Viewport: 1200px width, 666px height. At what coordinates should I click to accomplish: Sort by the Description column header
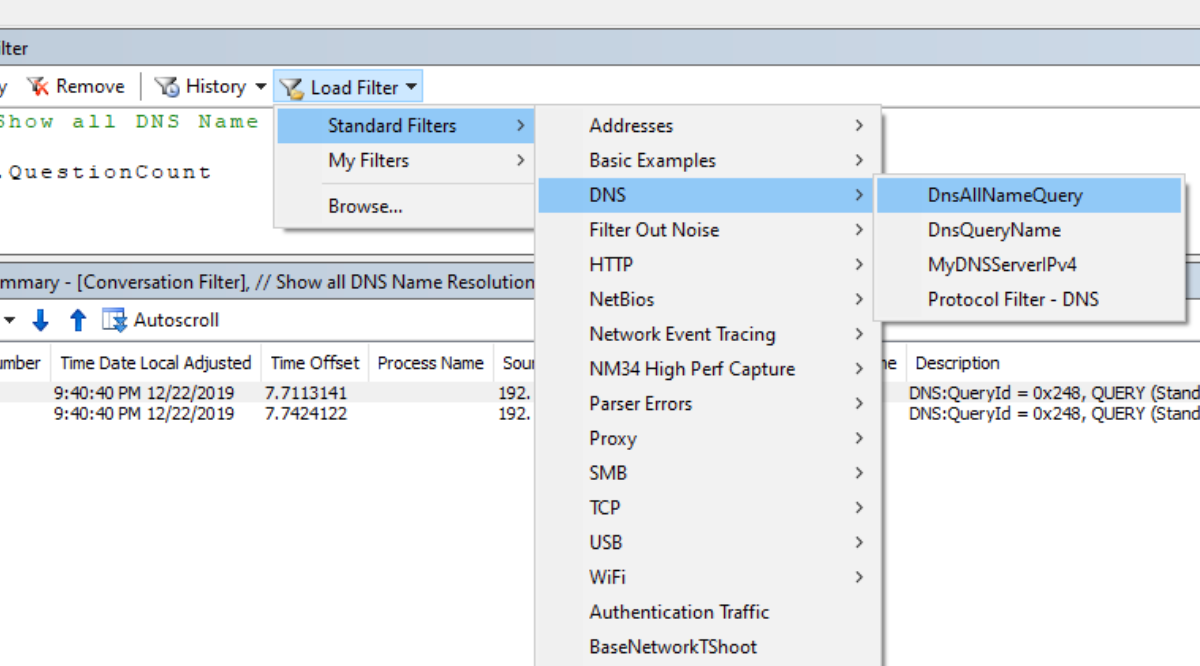click(1054, 363)
